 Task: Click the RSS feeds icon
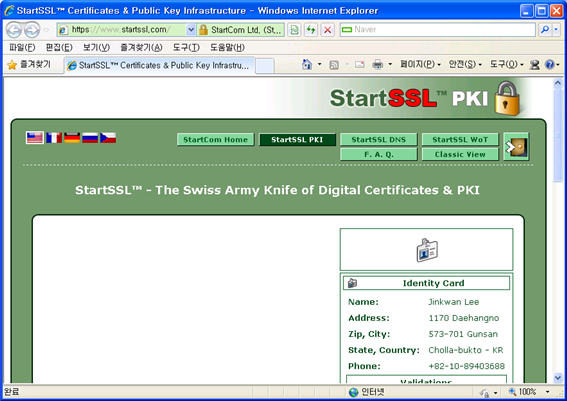(x=334, y=65)
